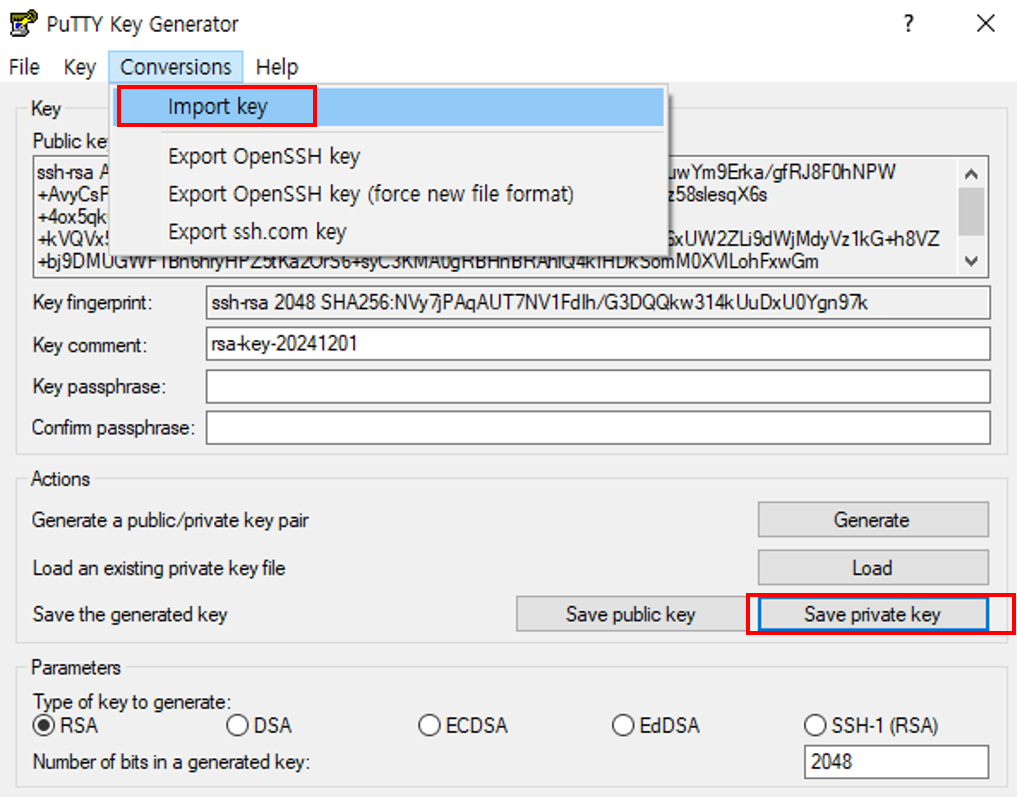Click 'Generate a public/private key pair' text
This screenshot has width=1017, height=797.
coord(171,520)
